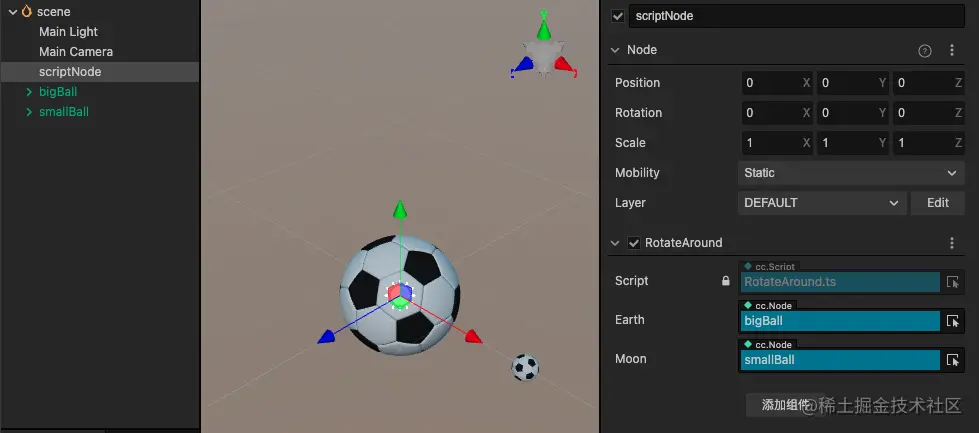This screenshot has width=979, height=433.
Task: Disable the RotateAround component checkbox
Action: click(634, 243)
